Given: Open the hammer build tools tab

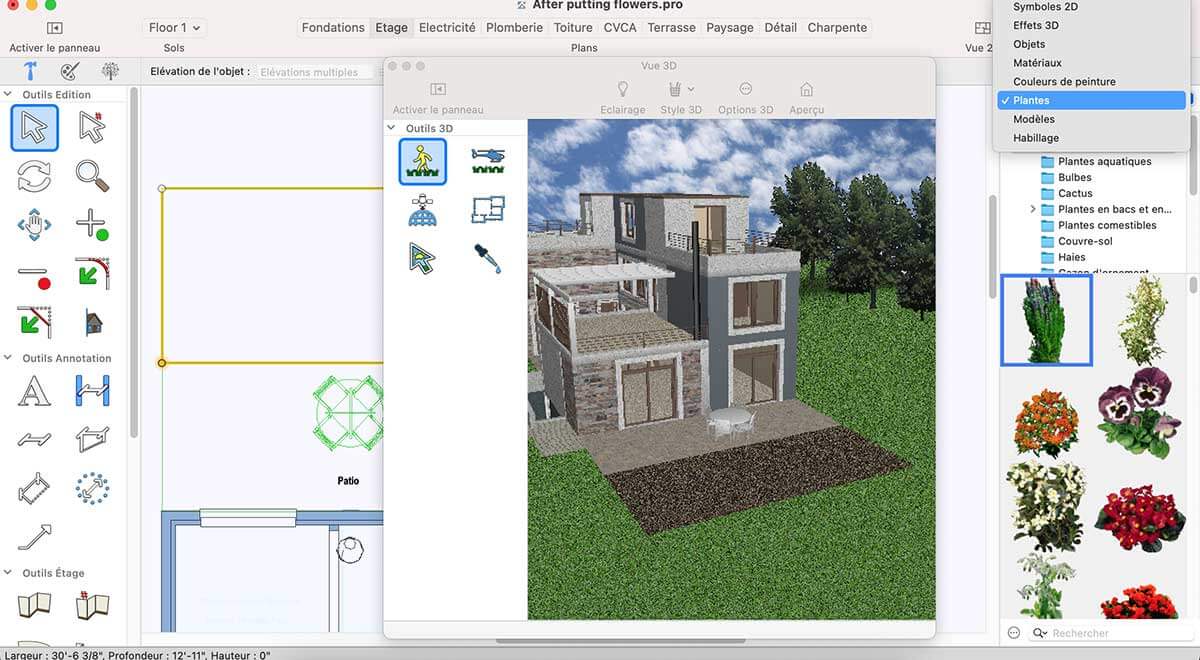Looking at the screenshot, I should (x=30, y=71).
